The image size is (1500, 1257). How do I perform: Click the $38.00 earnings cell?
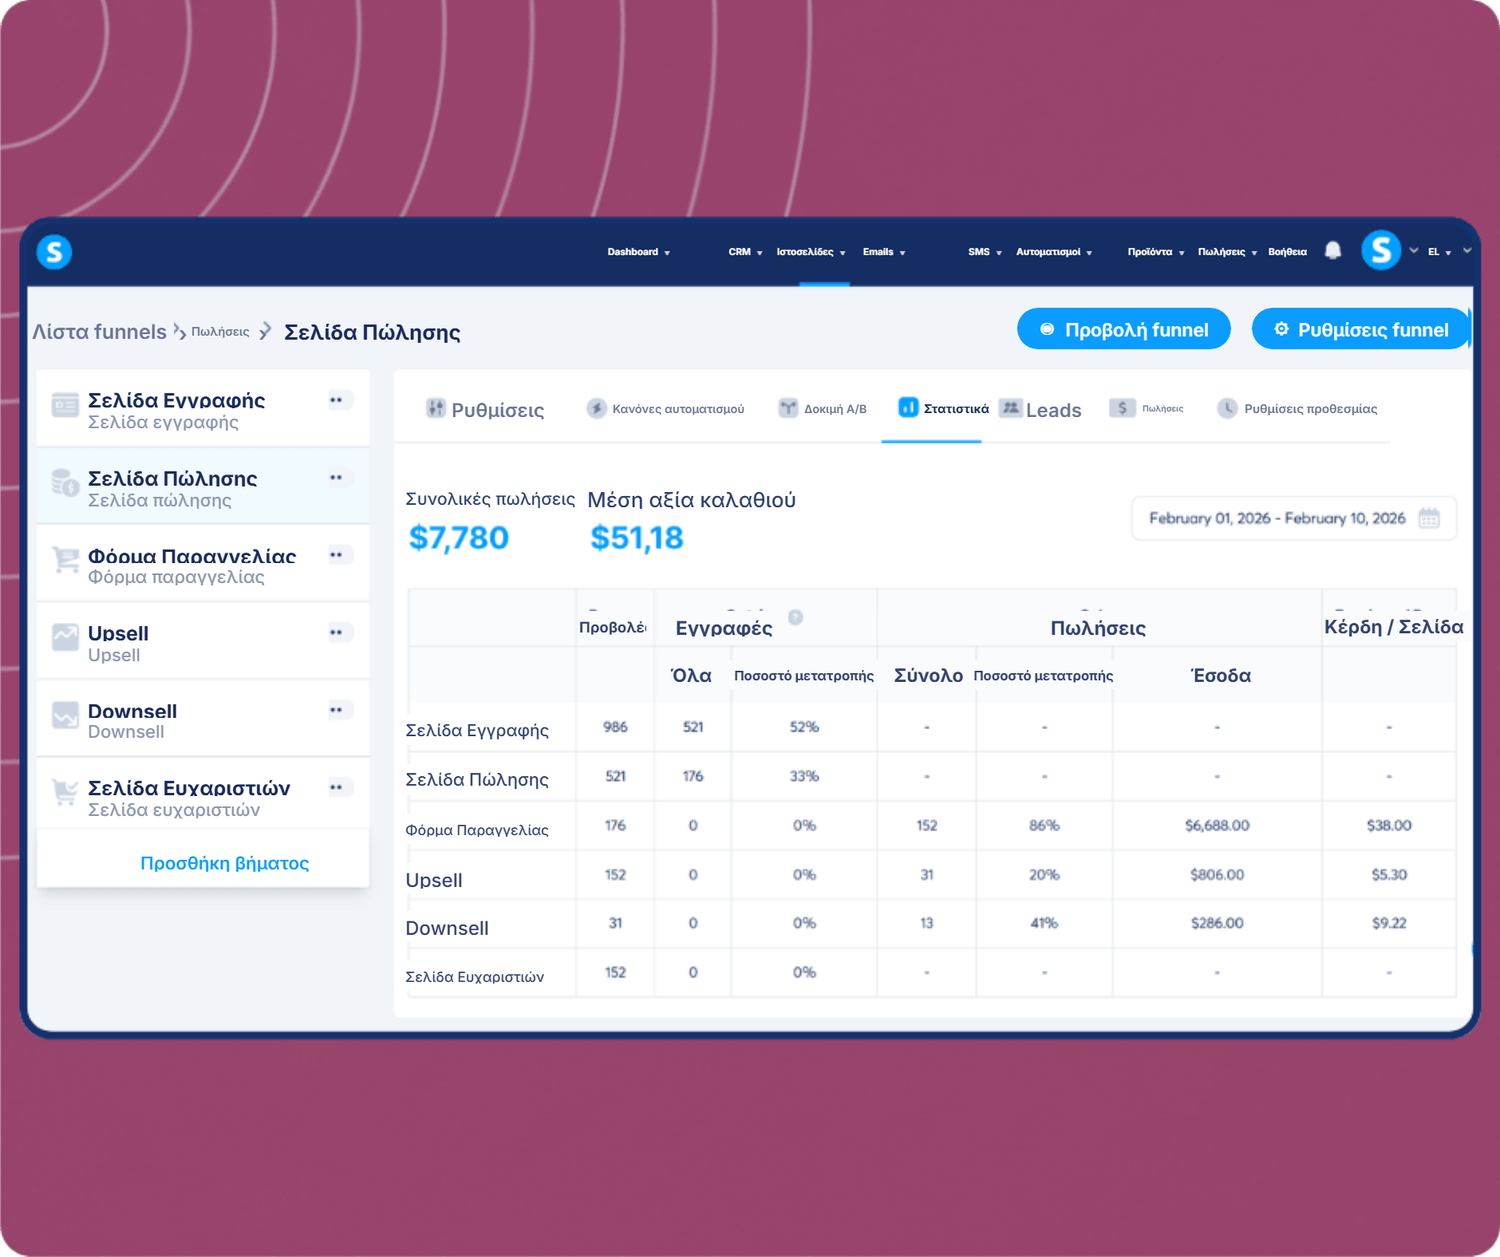pos(1389,825)
